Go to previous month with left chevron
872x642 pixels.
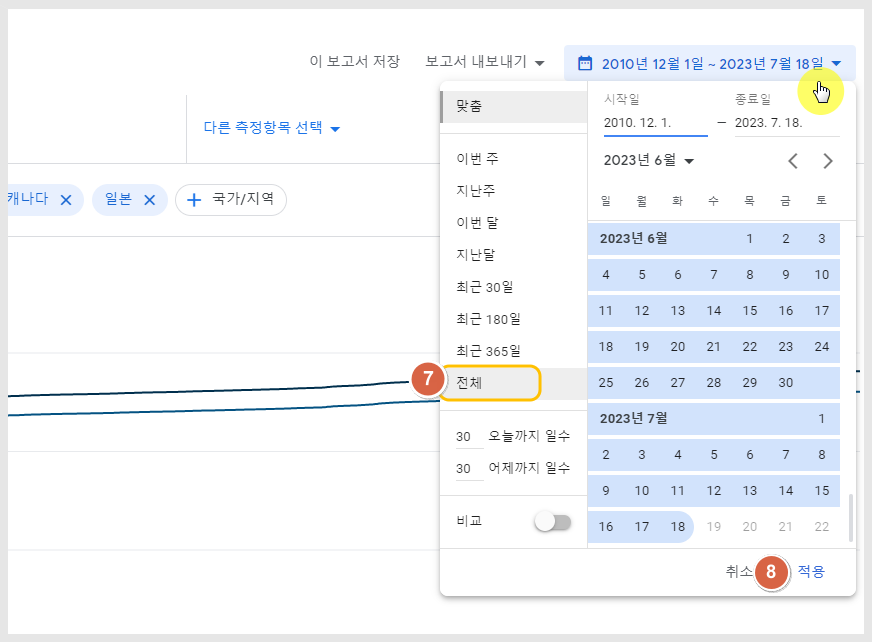click(x=793, y=161)
